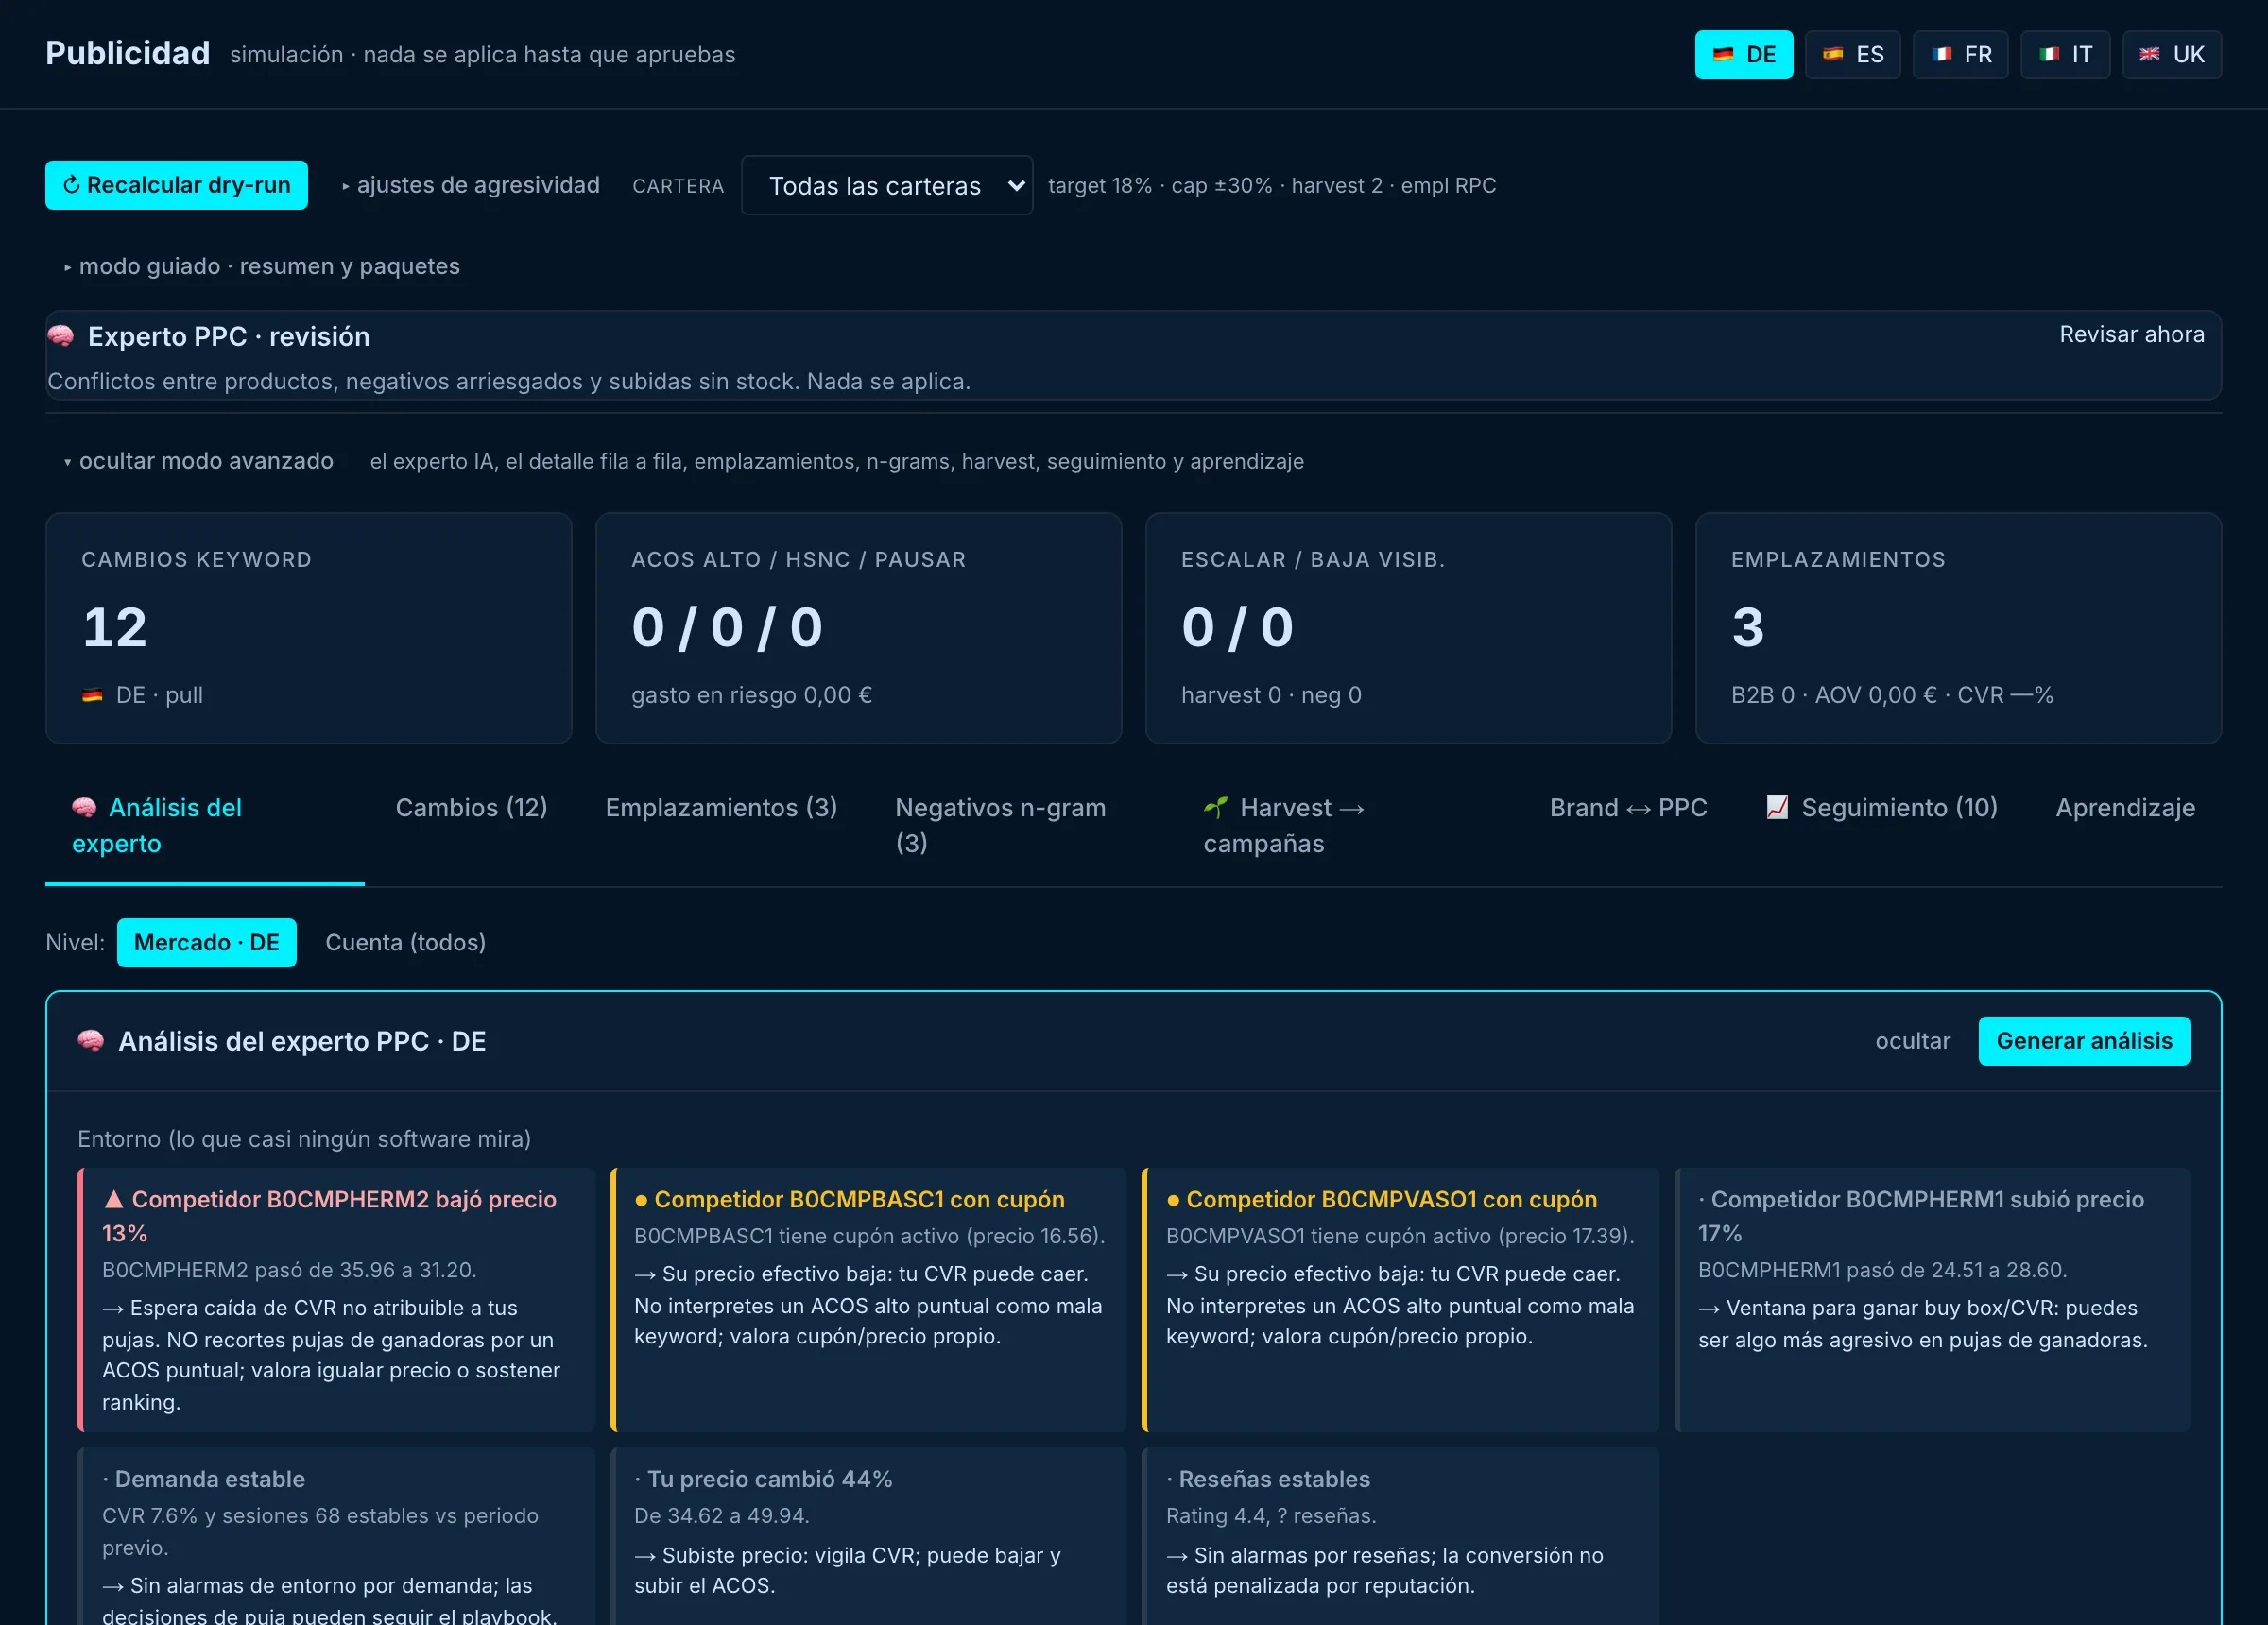Click ACOS alto / HSNC / Pausar card

click(x=858, y=628)
